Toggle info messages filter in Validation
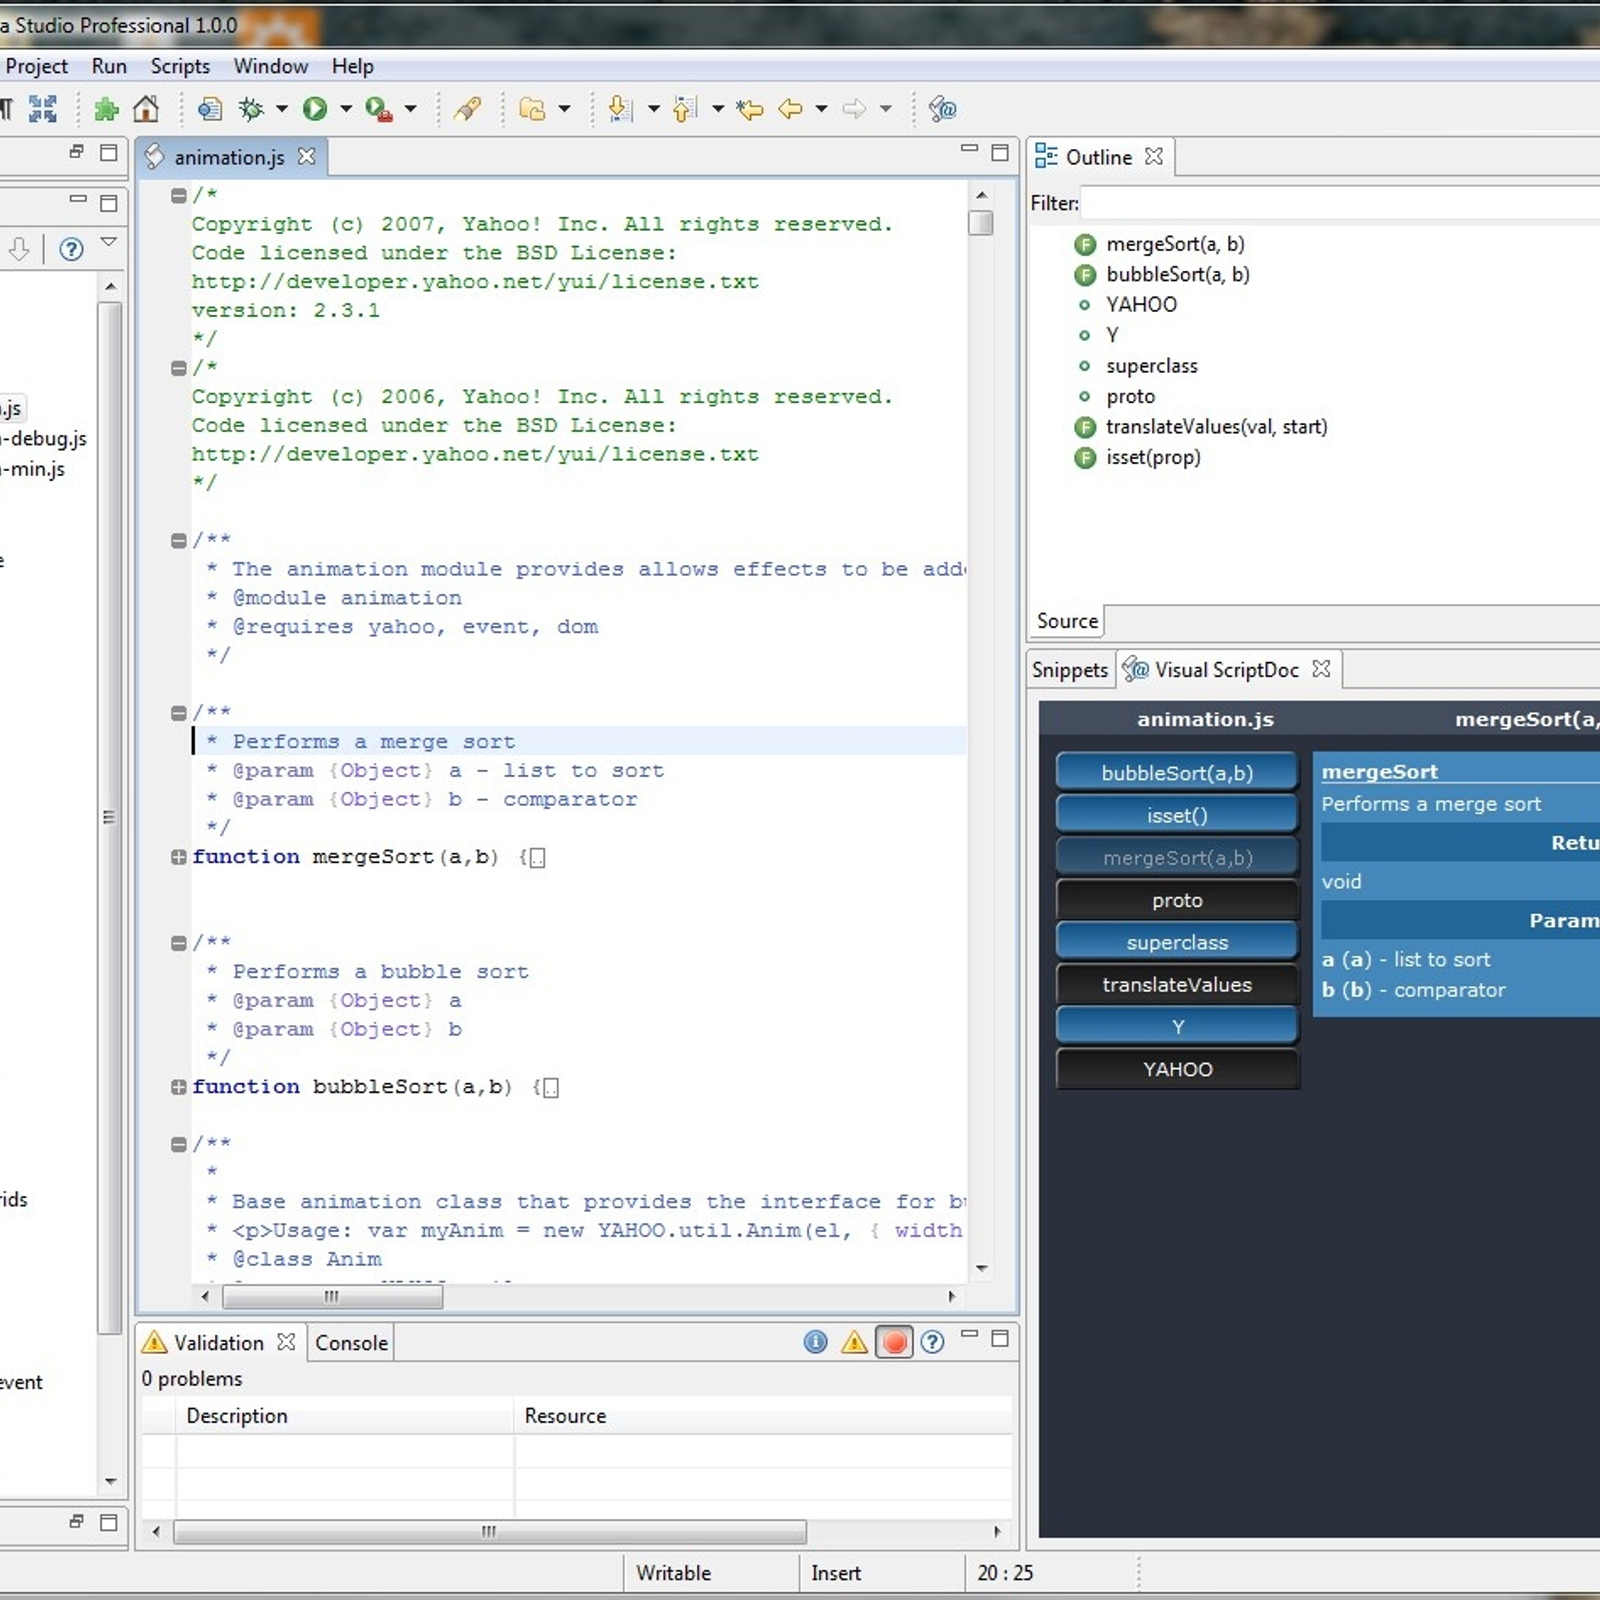The width and height of the screenshot is (1600, 1600). [815, 1342]
